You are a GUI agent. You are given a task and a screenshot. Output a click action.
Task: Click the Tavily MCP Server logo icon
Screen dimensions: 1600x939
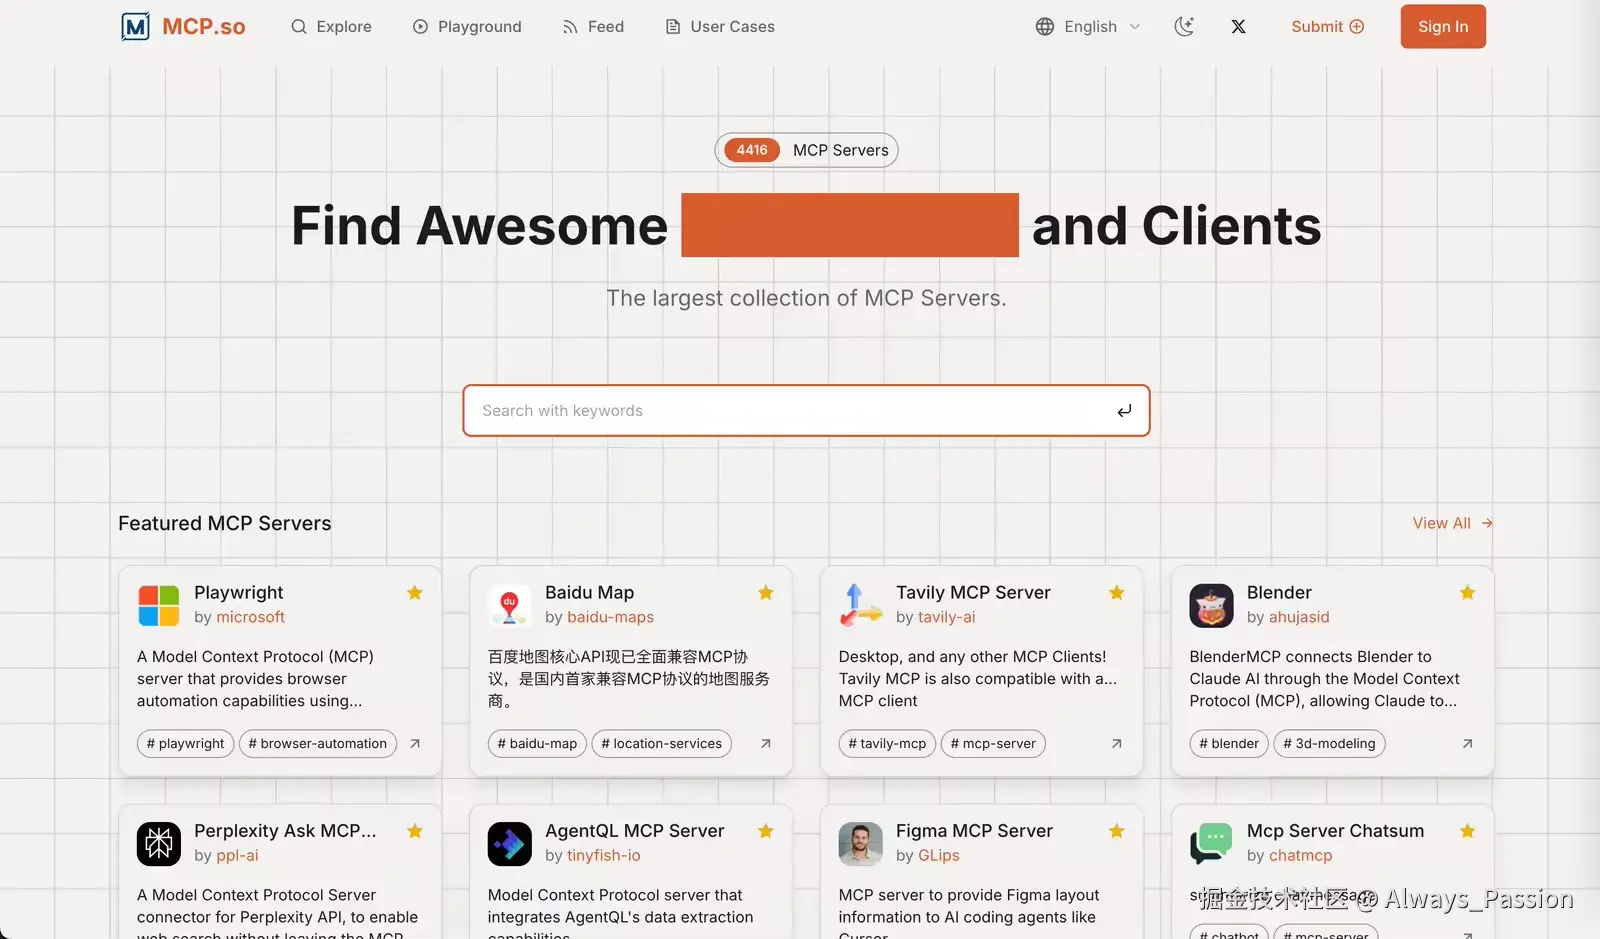point(861,606)
